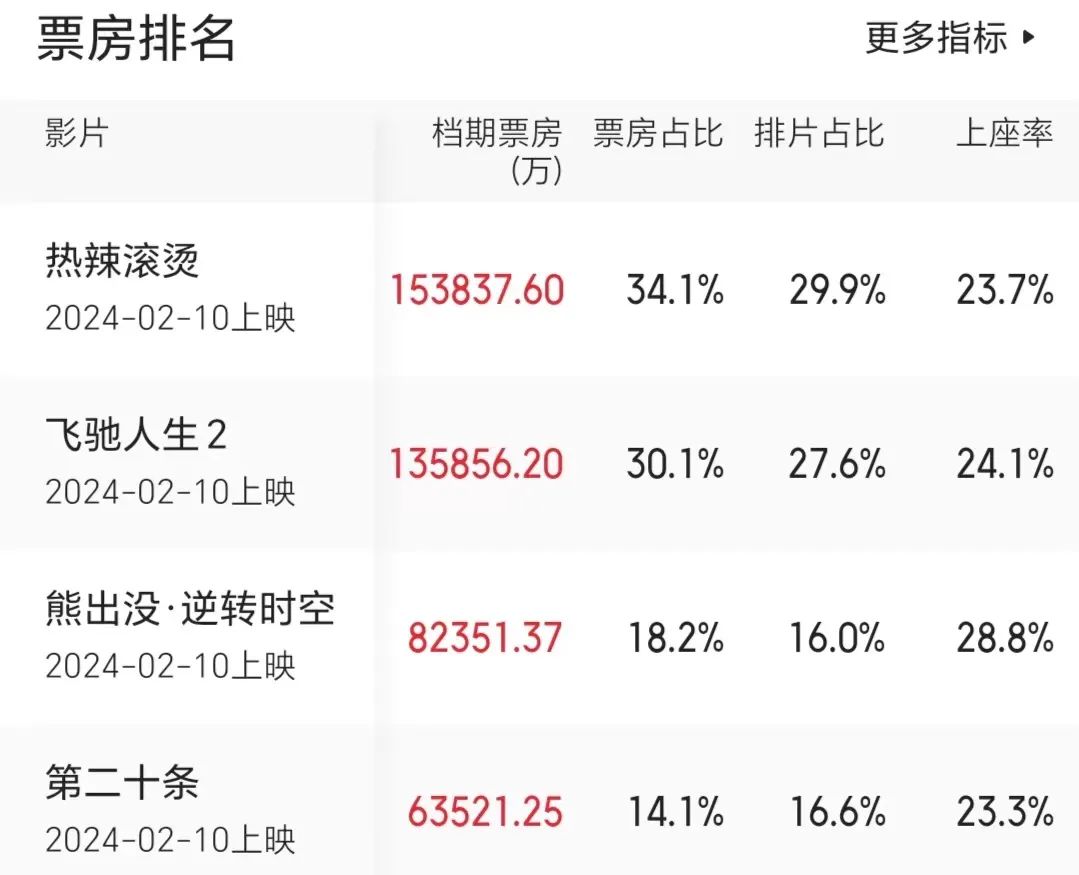Open 更多指标 for more metrics
This screenshot has height=875, width=1079.
936,39
